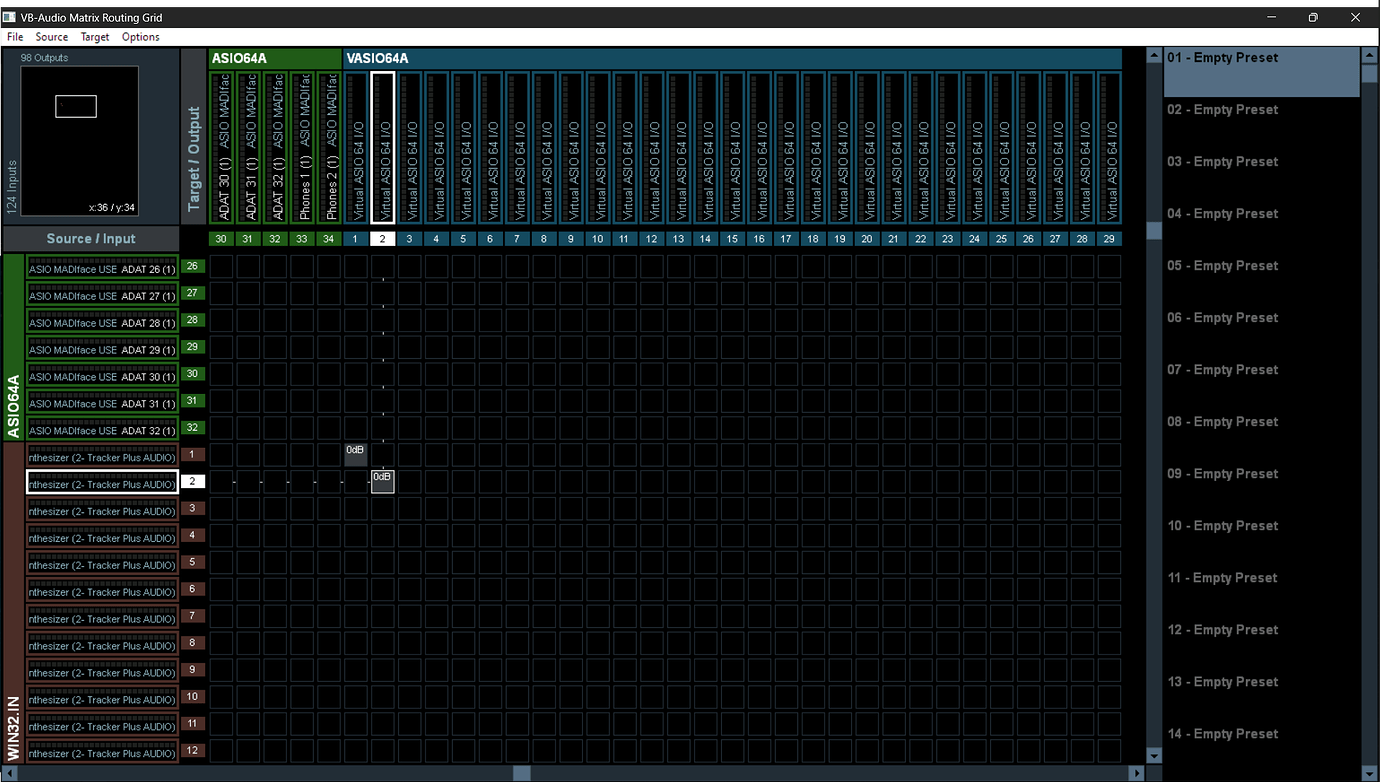Open the File menu
1380x782 pixels.
pos(15,36)
